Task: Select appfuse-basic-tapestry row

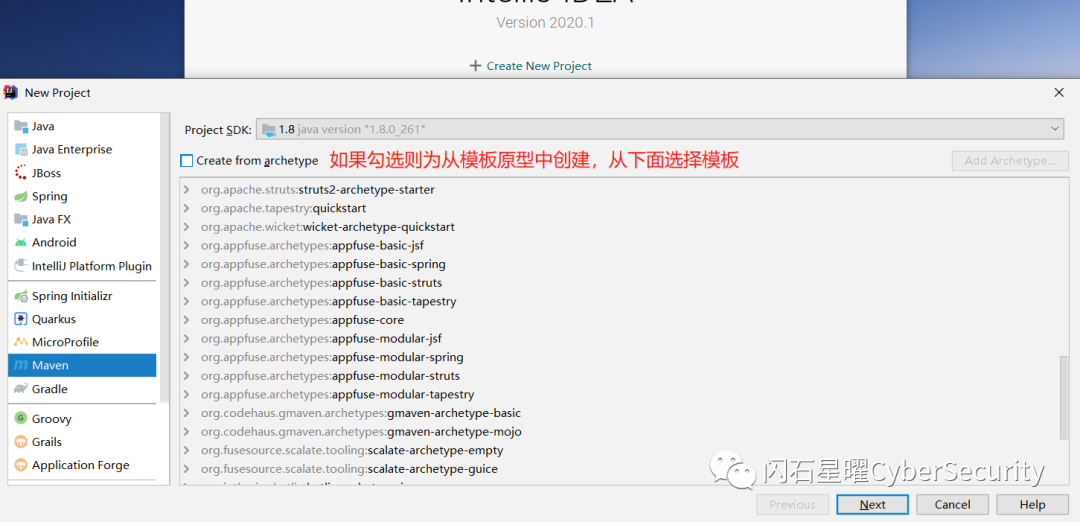Action: point(619,302)
